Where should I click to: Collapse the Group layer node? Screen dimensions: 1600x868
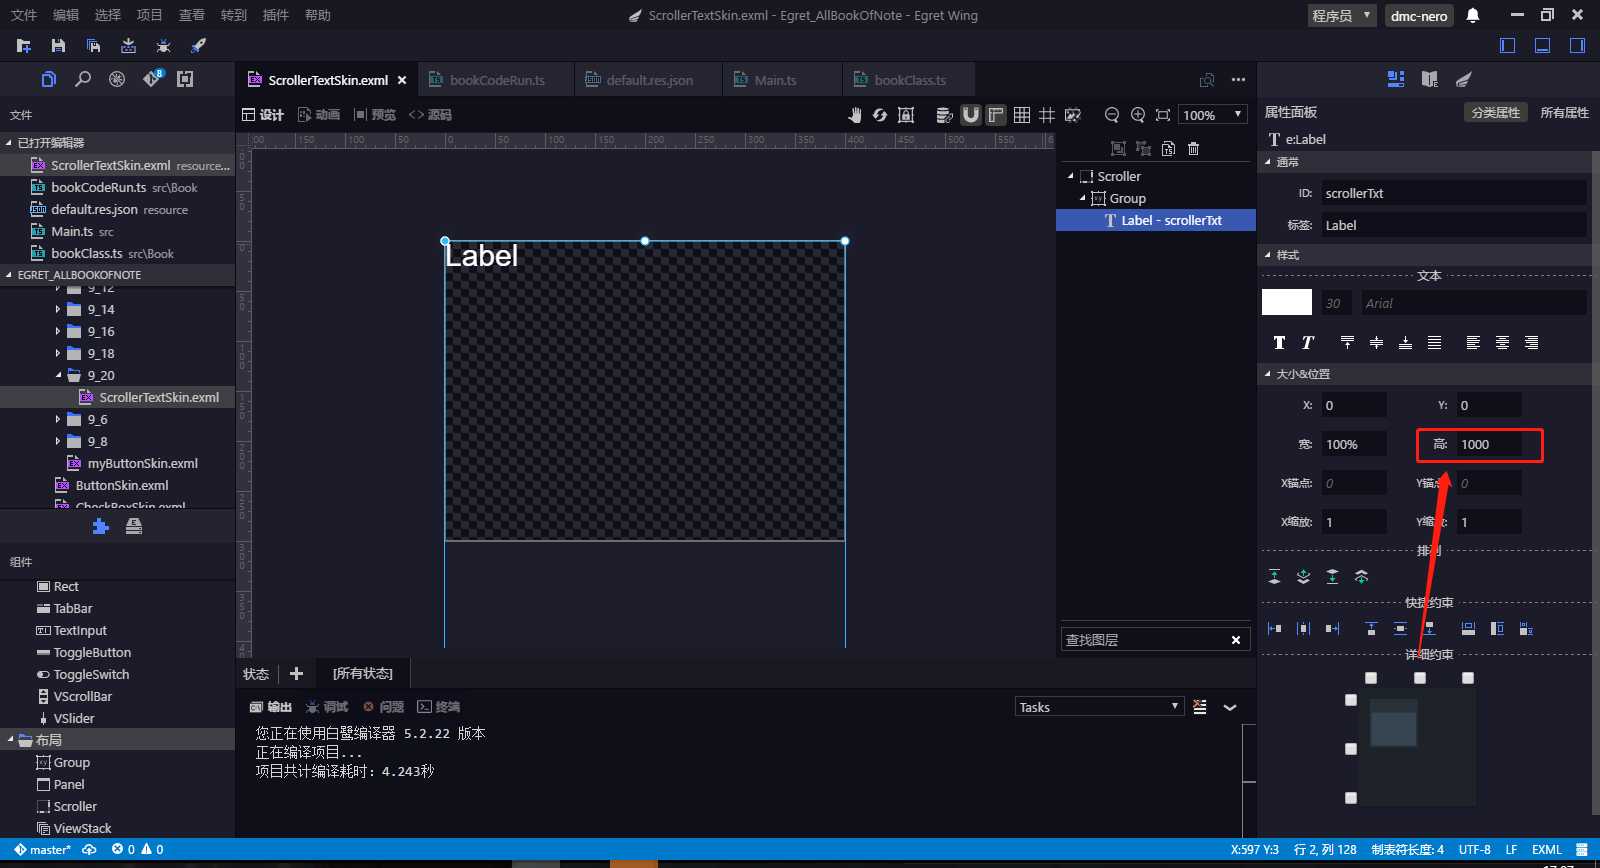pyautogui.click(x=1082, y=198)
